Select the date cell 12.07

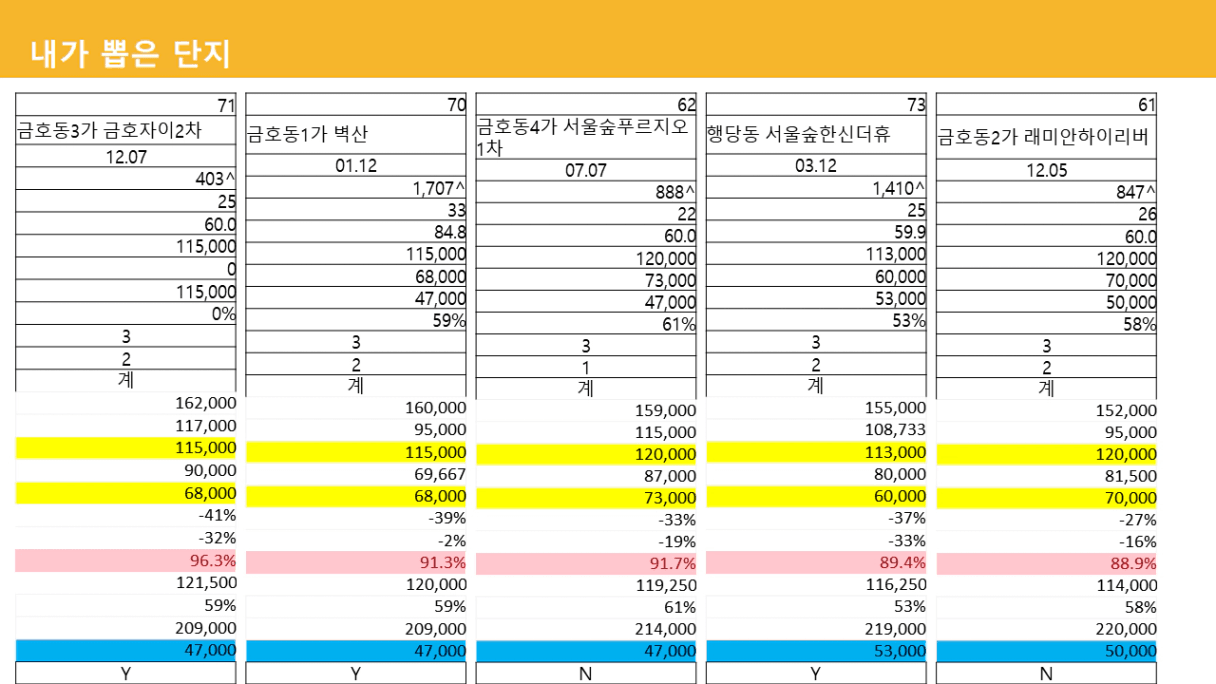[x=126, y=156]
